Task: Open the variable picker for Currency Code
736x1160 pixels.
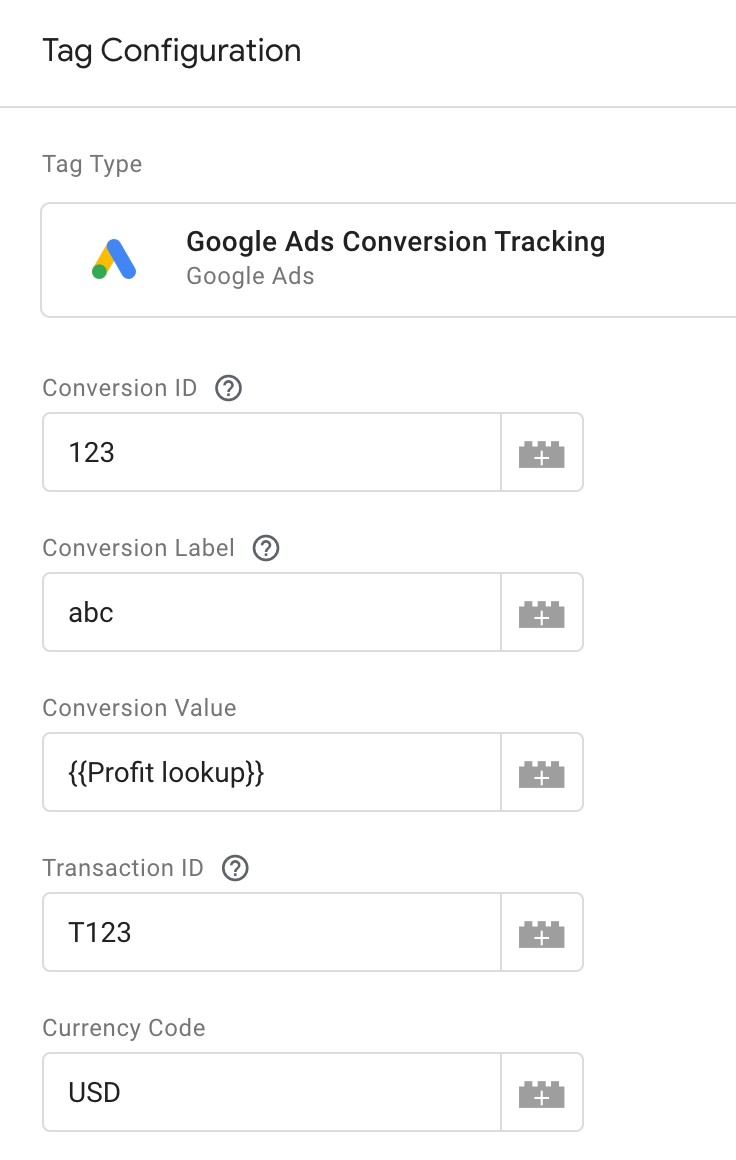Action: point(541,1092)
